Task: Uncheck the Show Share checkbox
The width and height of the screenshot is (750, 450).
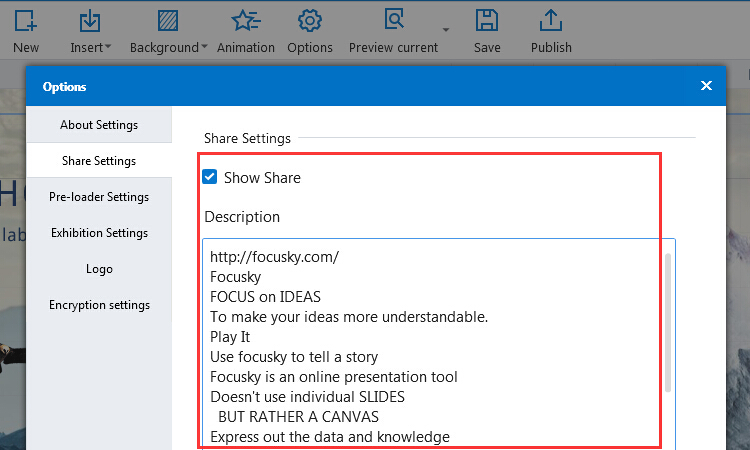Action: pos(210,176)
